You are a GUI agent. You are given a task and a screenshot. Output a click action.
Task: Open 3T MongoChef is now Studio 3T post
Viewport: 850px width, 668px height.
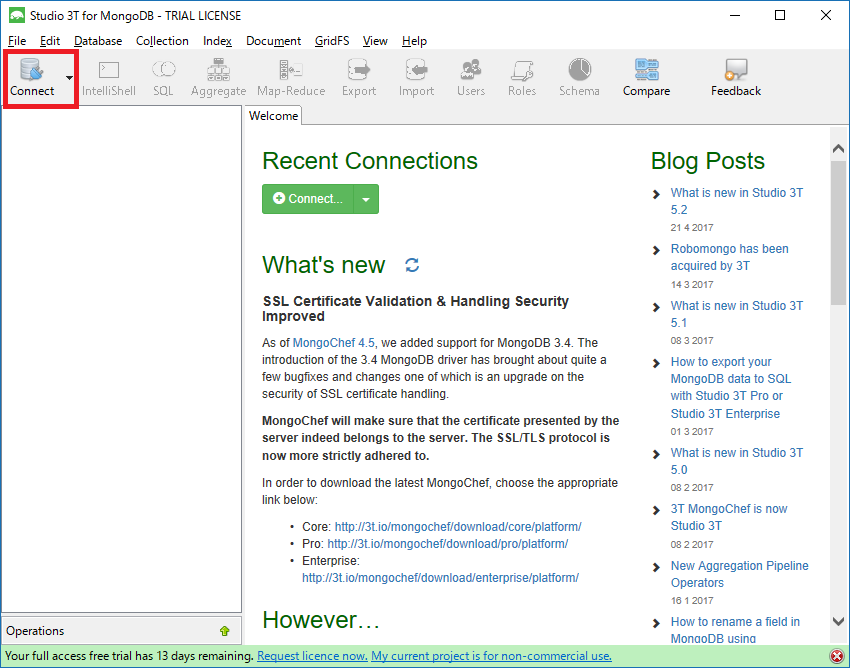[729, 517]
